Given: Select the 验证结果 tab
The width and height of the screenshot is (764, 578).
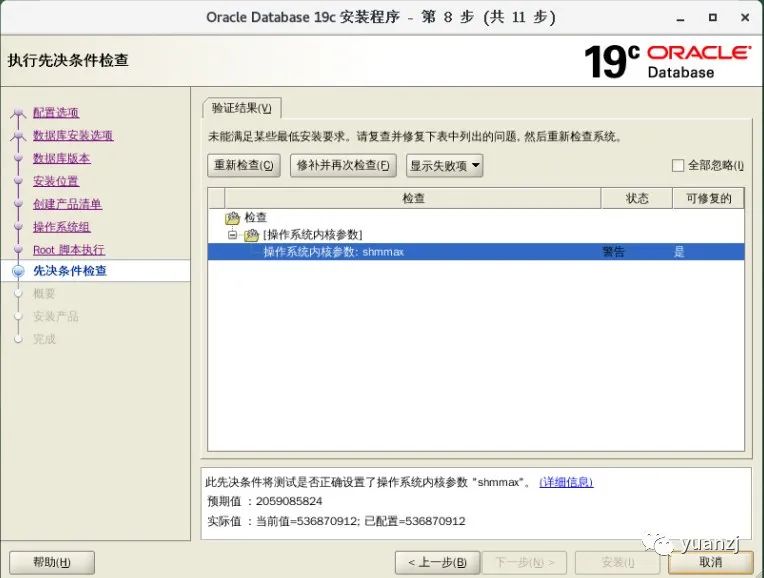Looking at the screenshot, I should pyautogui.click(x=242, y=108).
